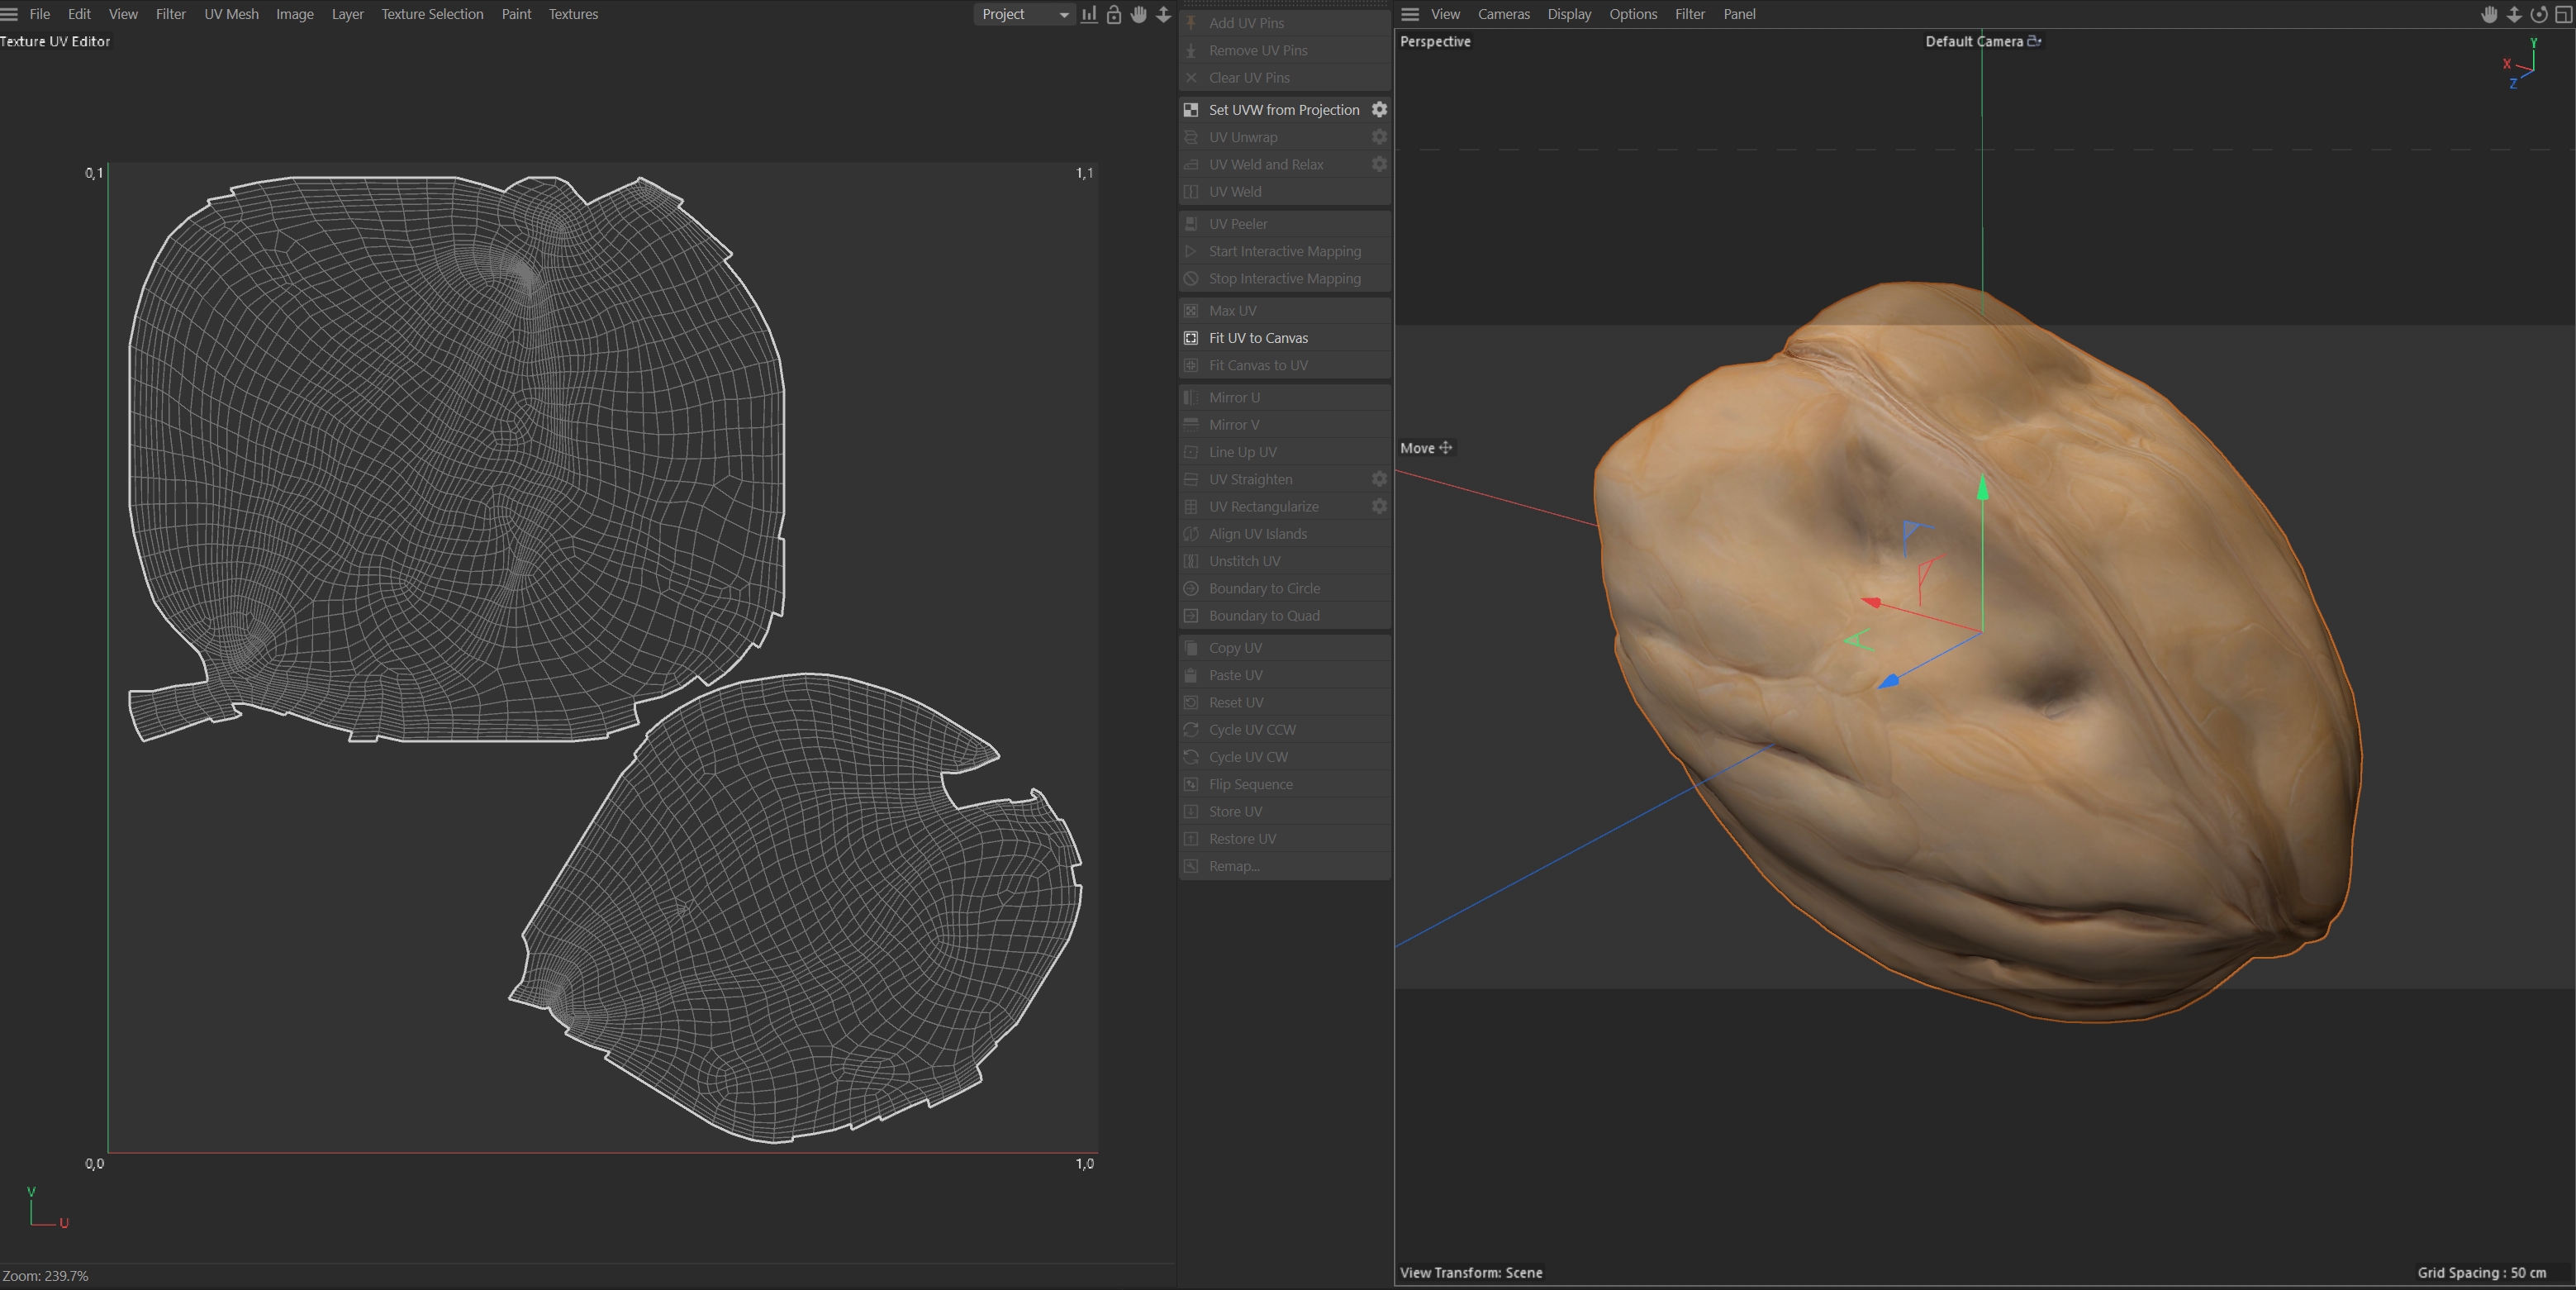This screenshot has width=2576, height=1290.
Task: Click Fit UV to Canvas
Action: click(1258, 338)
